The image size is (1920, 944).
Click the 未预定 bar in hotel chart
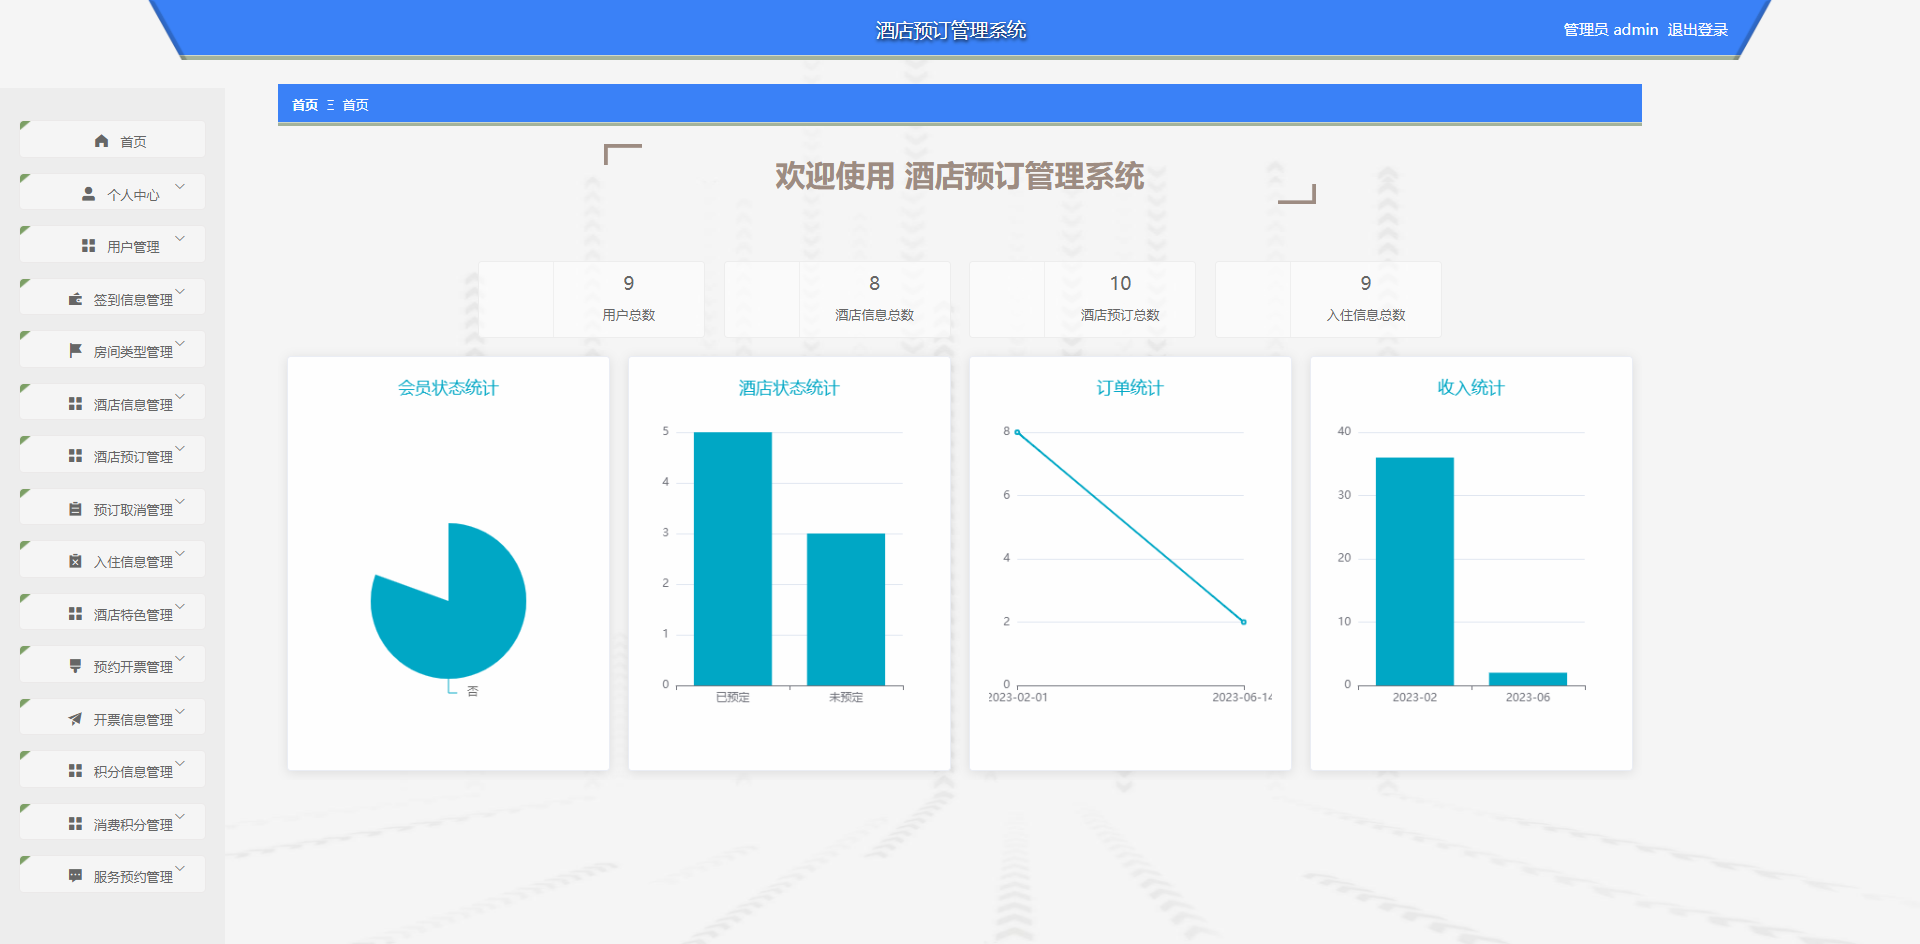coord(845,610)
